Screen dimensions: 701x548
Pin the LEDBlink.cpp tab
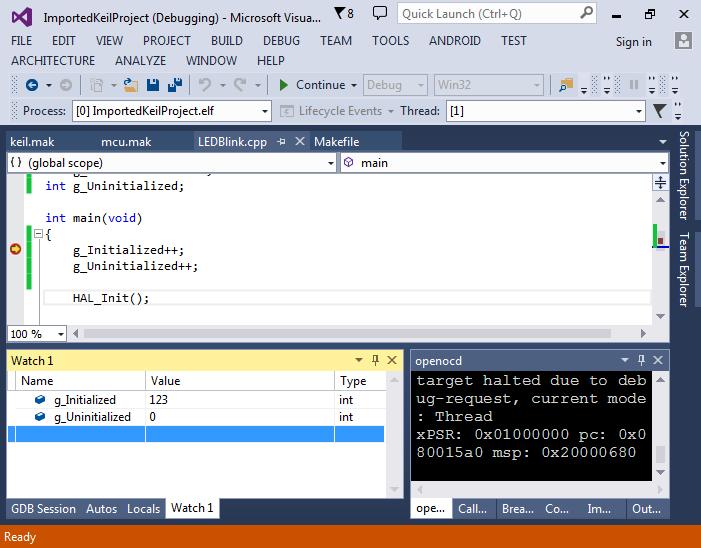pyautogui.click(x=281, y=142)
